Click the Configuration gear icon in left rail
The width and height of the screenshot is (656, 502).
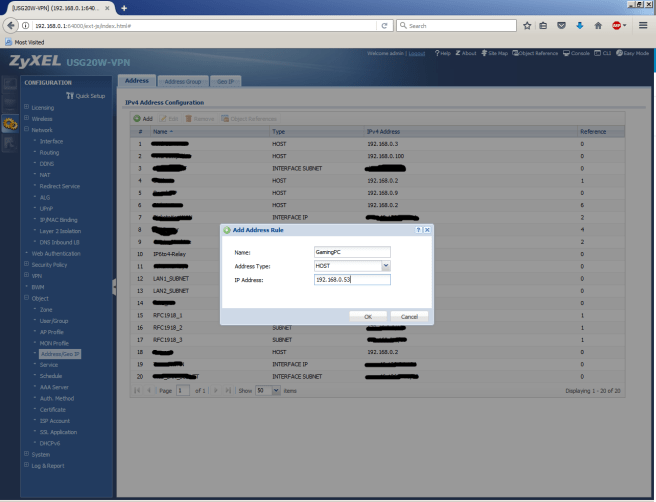point(10,125)
